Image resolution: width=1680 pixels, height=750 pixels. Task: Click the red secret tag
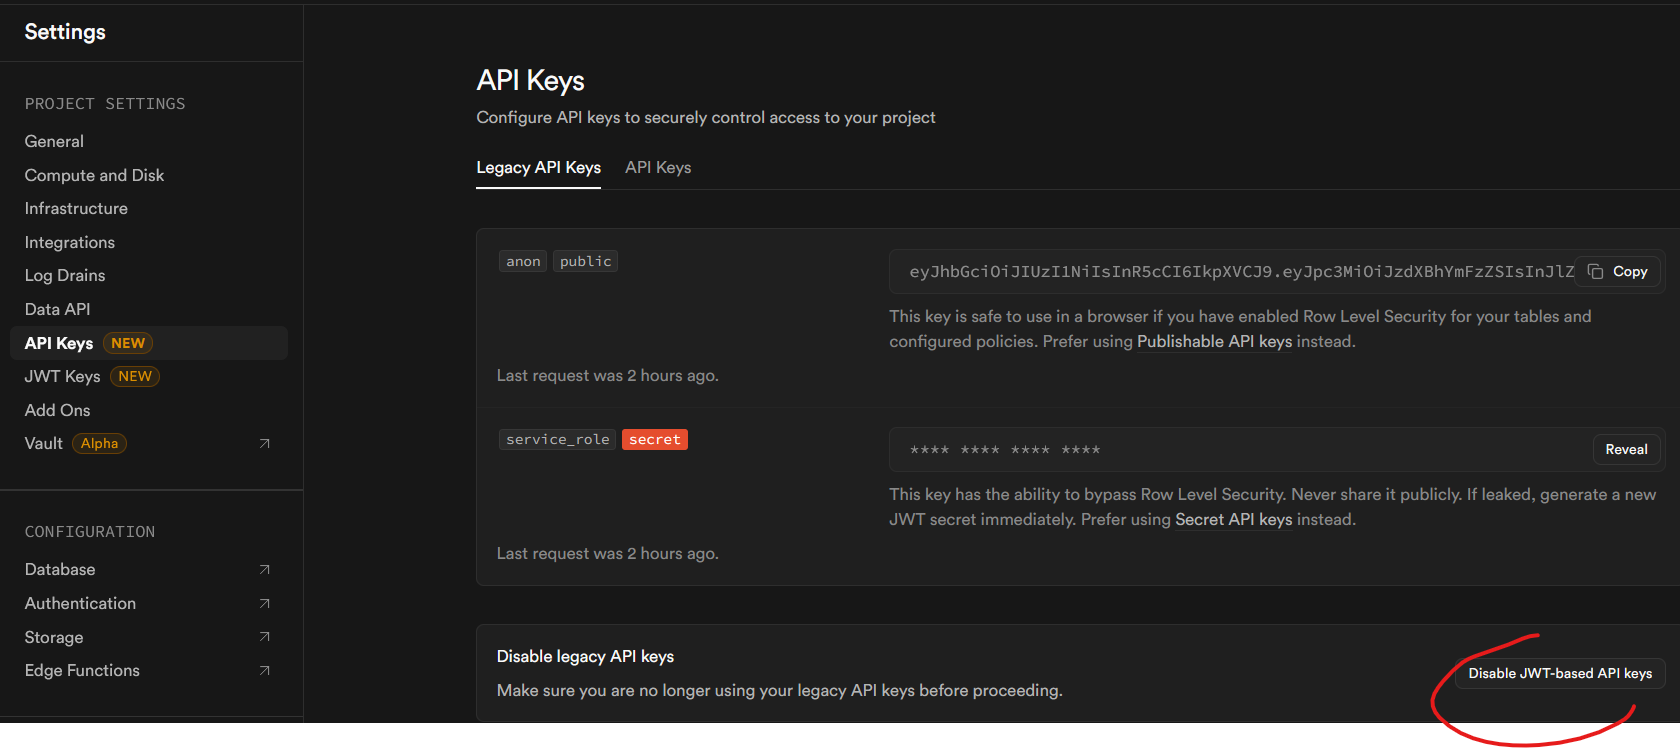coord(655,439)
